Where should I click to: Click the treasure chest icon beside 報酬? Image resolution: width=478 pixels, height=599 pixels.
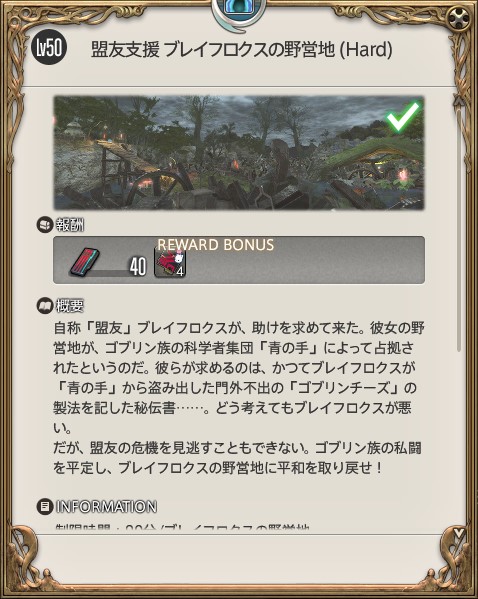(x=45, y=225)
